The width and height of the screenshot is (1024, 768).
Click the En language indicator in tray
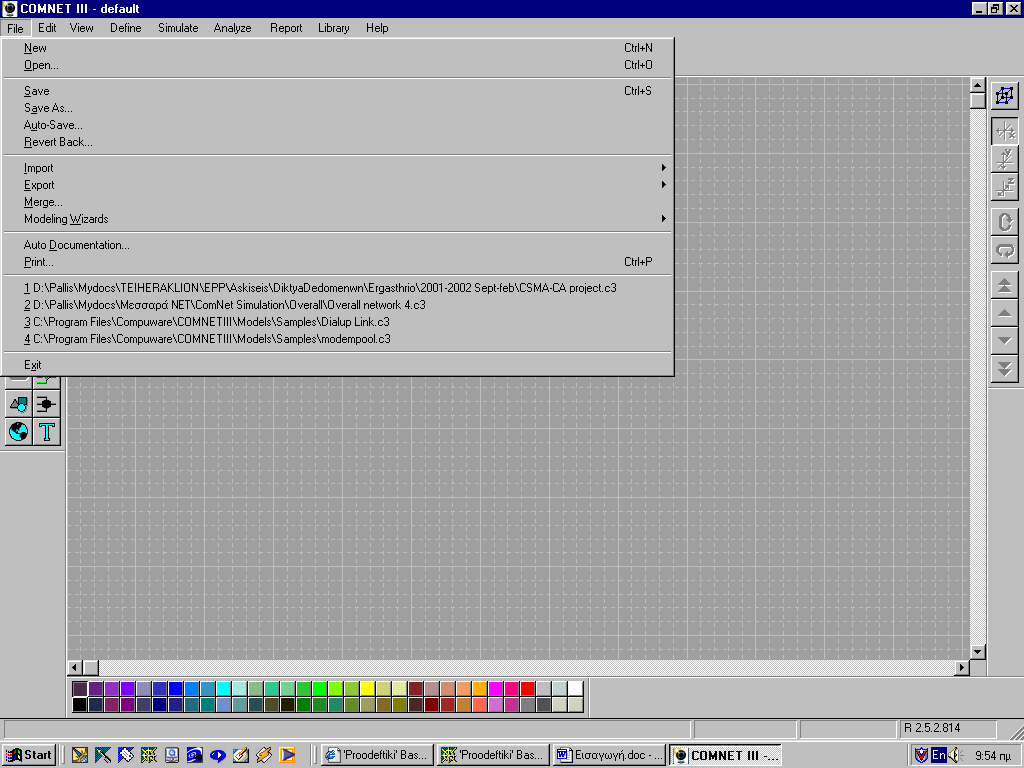938,755
